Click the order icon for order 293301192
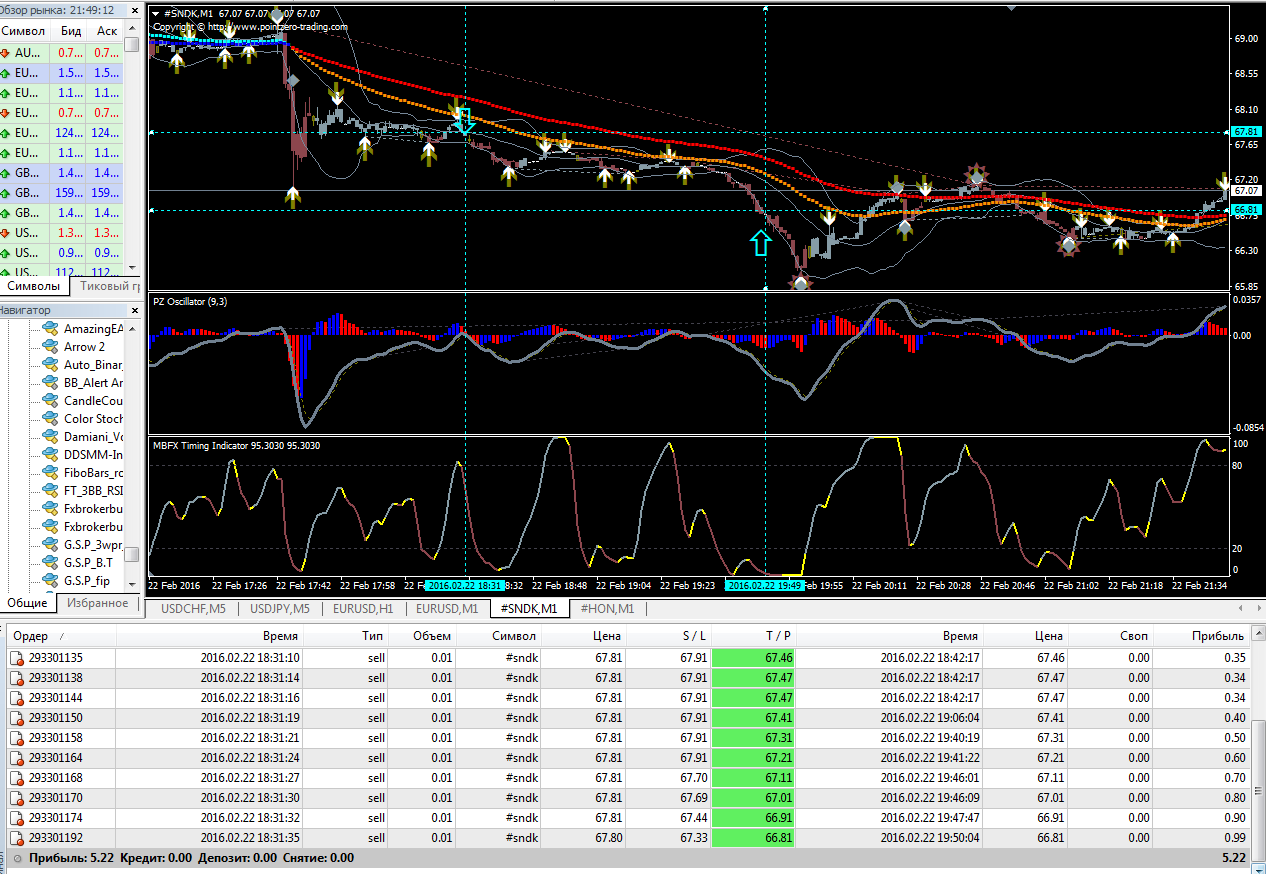 coord(16,838)
